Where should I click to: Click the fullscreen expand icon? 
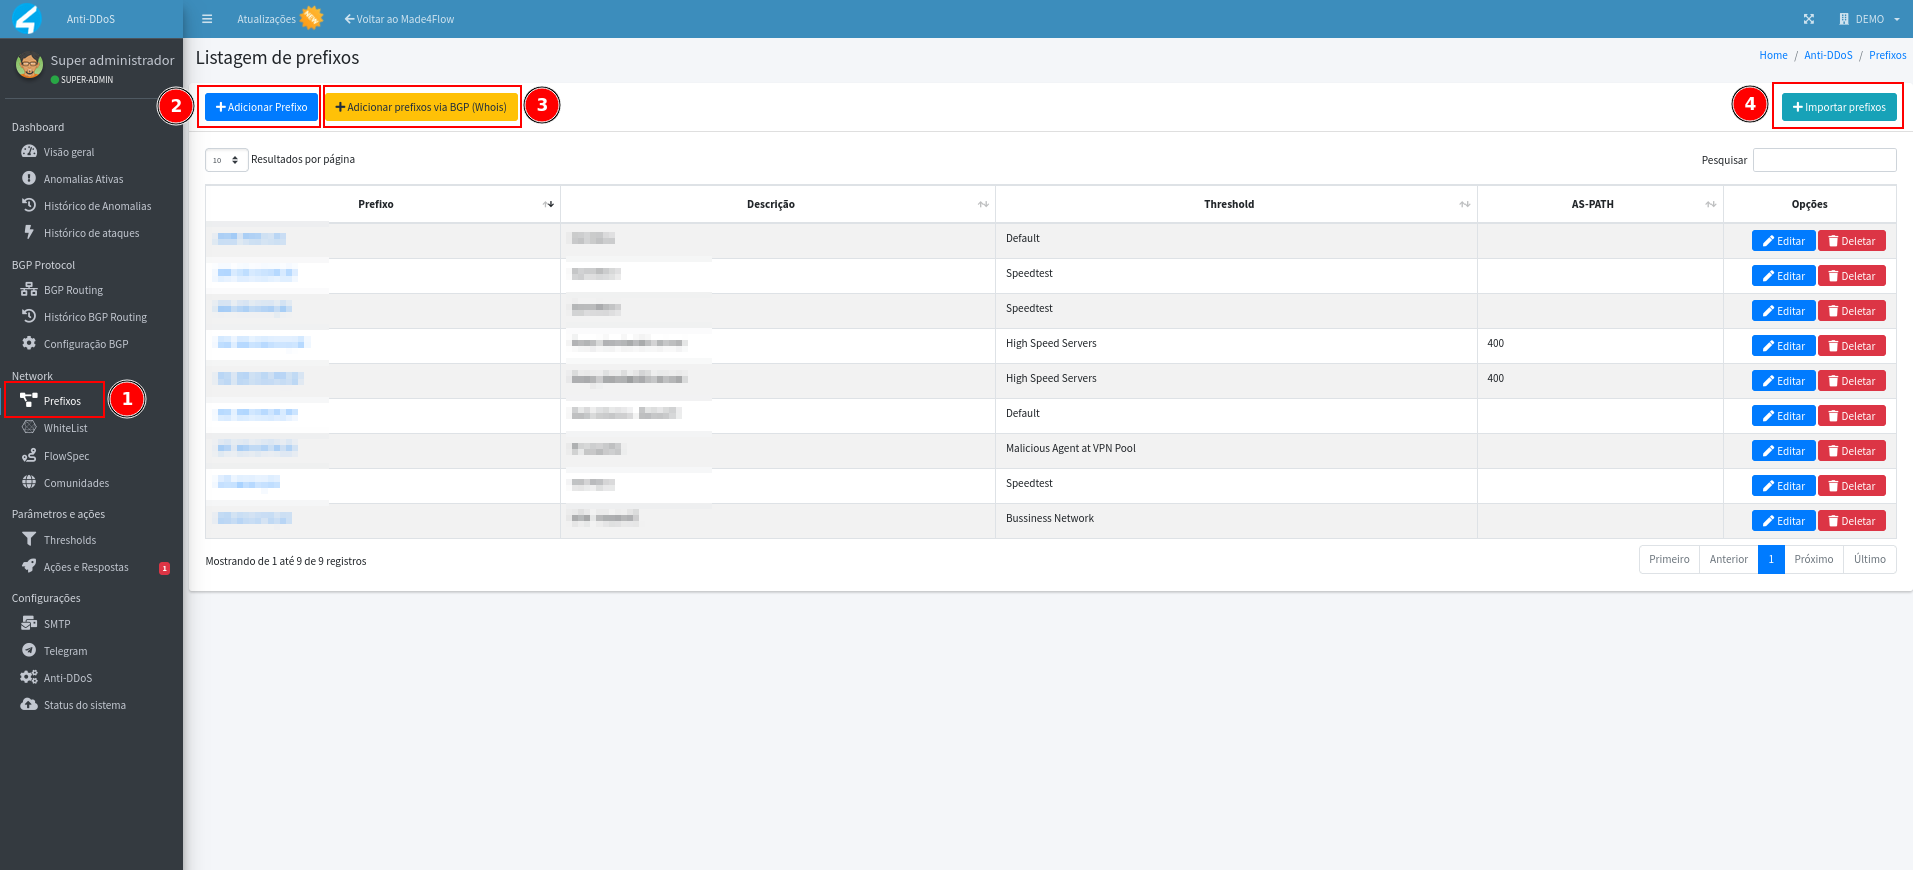pyautogui.click(x=1808, y=19)
